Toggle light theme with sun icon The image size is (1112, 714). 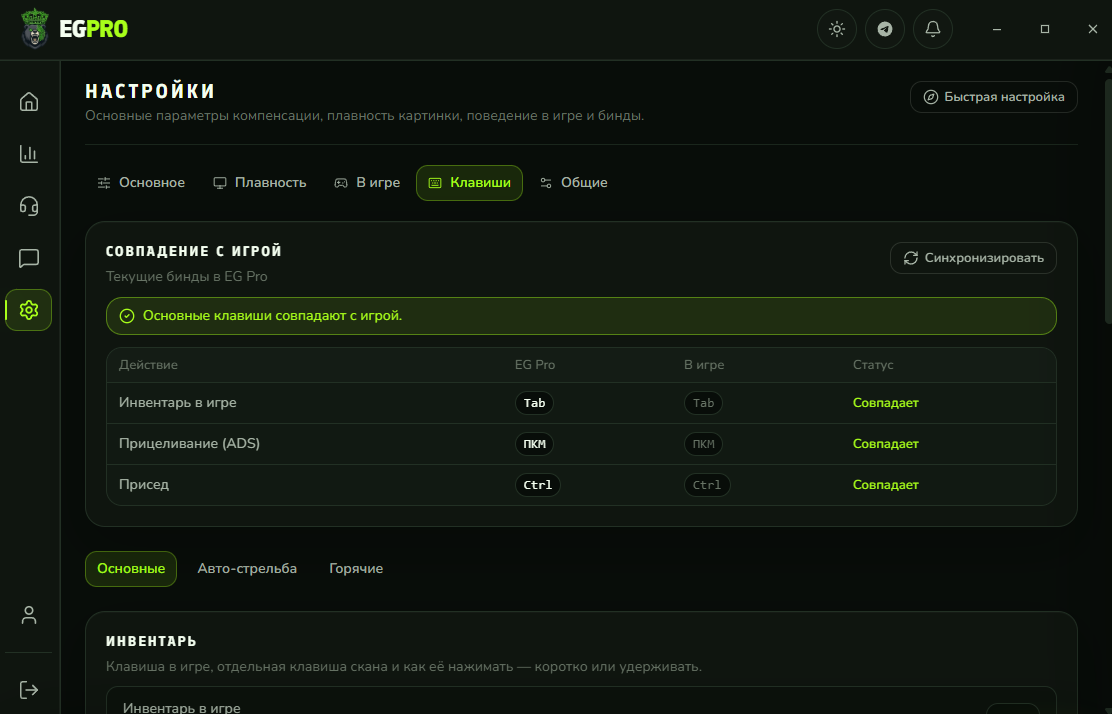pyautogui.click(x=837, y=29)
